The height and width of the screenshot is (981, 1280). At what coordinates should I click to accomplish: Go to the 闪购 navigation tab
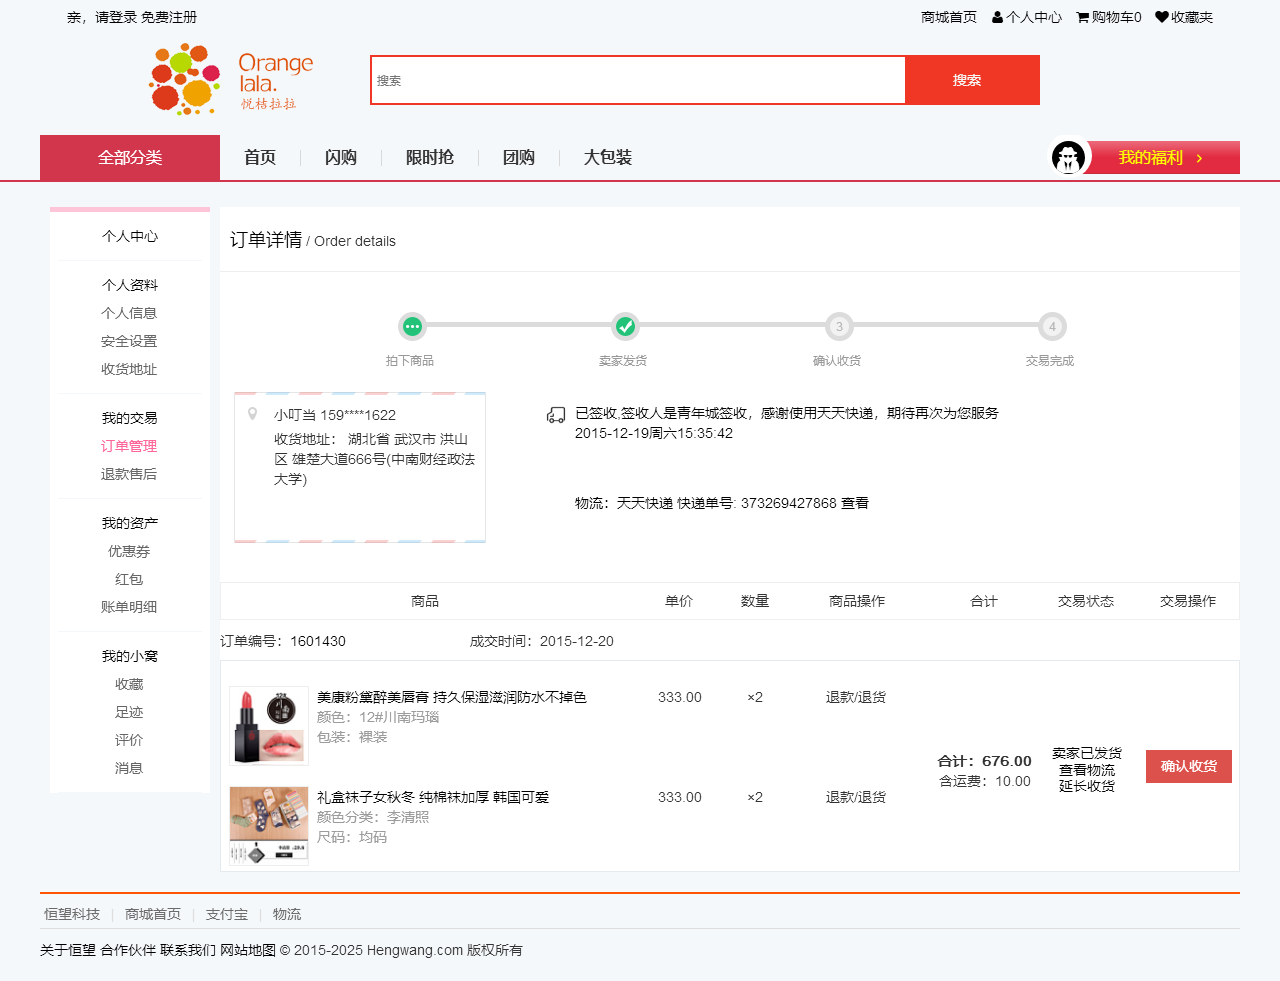(x=341, y=158)
